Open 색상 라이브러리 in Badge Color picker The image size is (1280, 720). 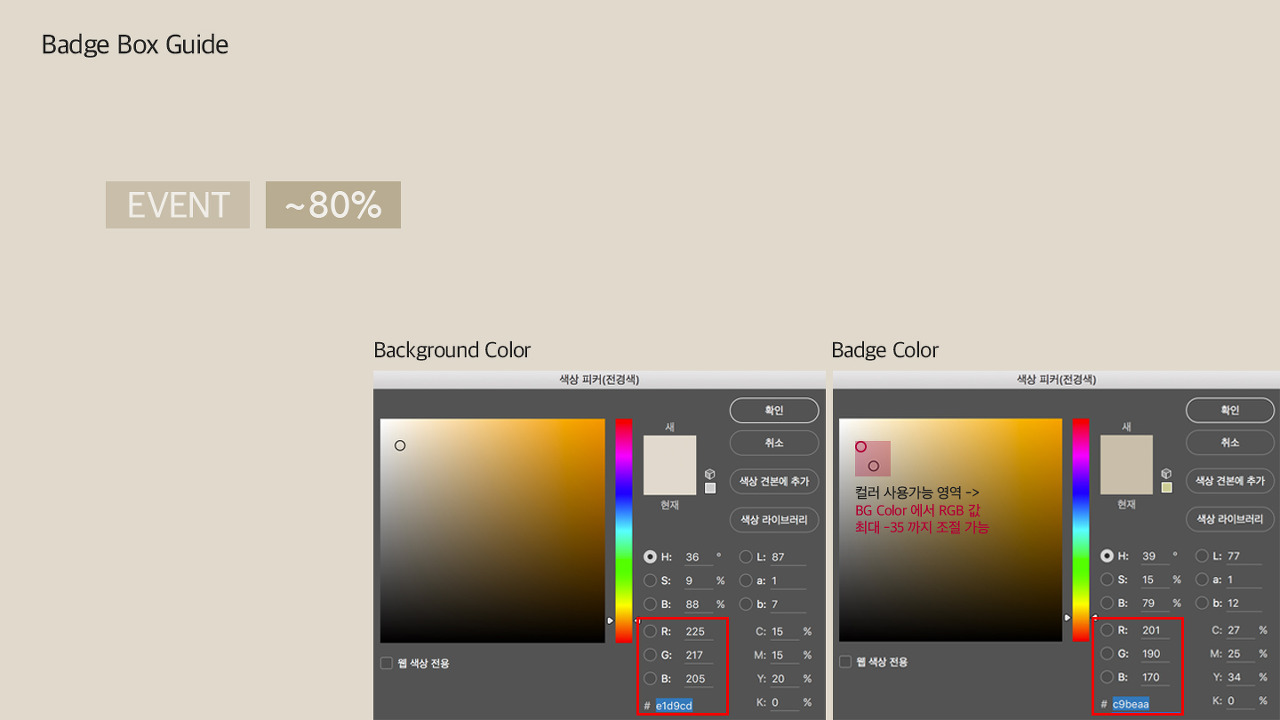click(x=1230, y=520)
